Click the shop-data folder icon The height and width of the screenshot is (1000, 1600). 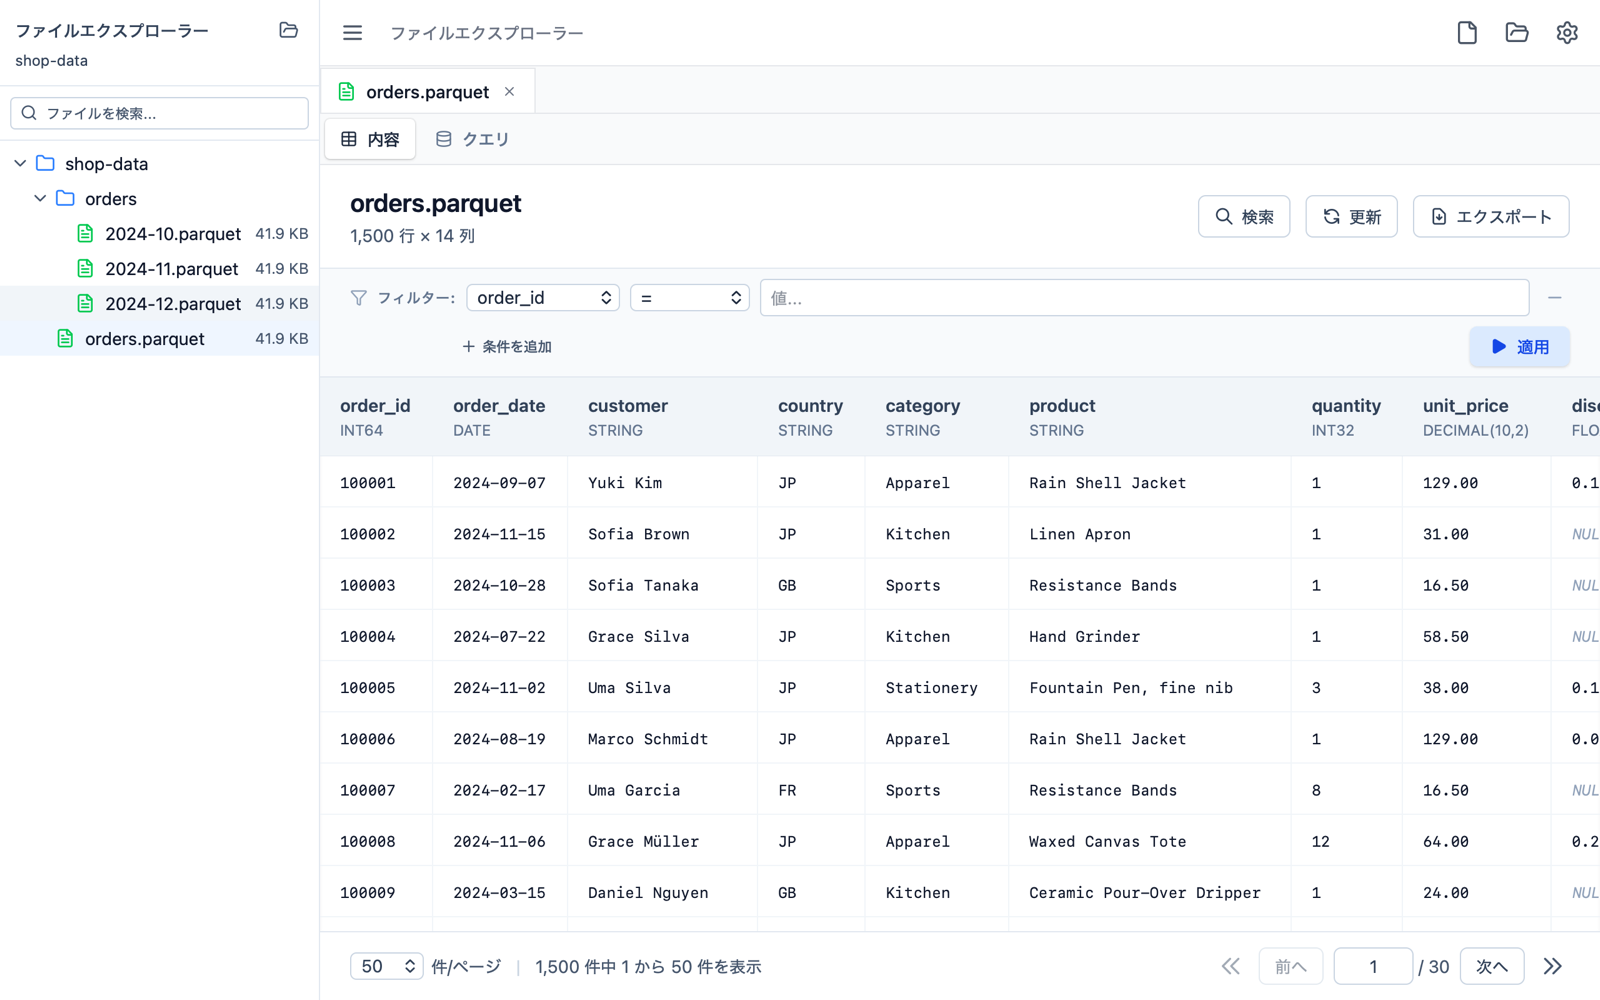click(x=45, y=163)
